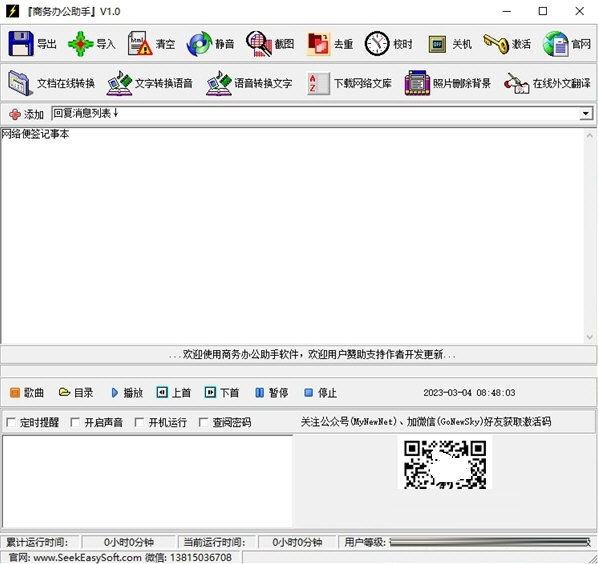Expand the 回复消息列表 dropdown arrow
The image size is (598, 564).
586,113
